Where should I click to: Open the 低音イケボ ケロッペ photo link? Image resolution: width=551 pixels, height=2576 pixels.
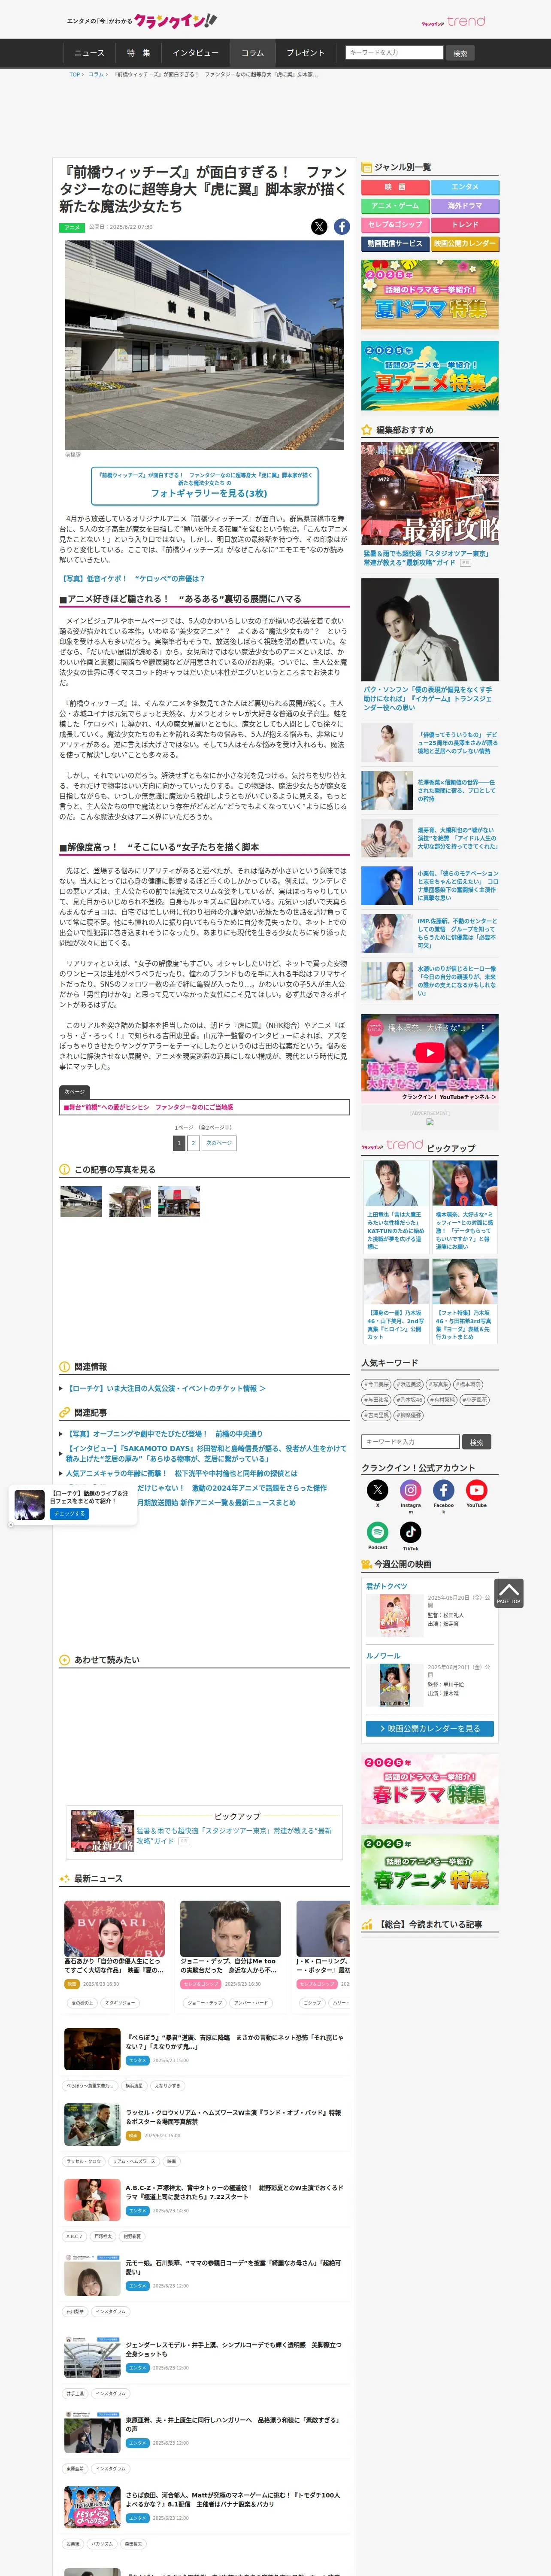134,579
